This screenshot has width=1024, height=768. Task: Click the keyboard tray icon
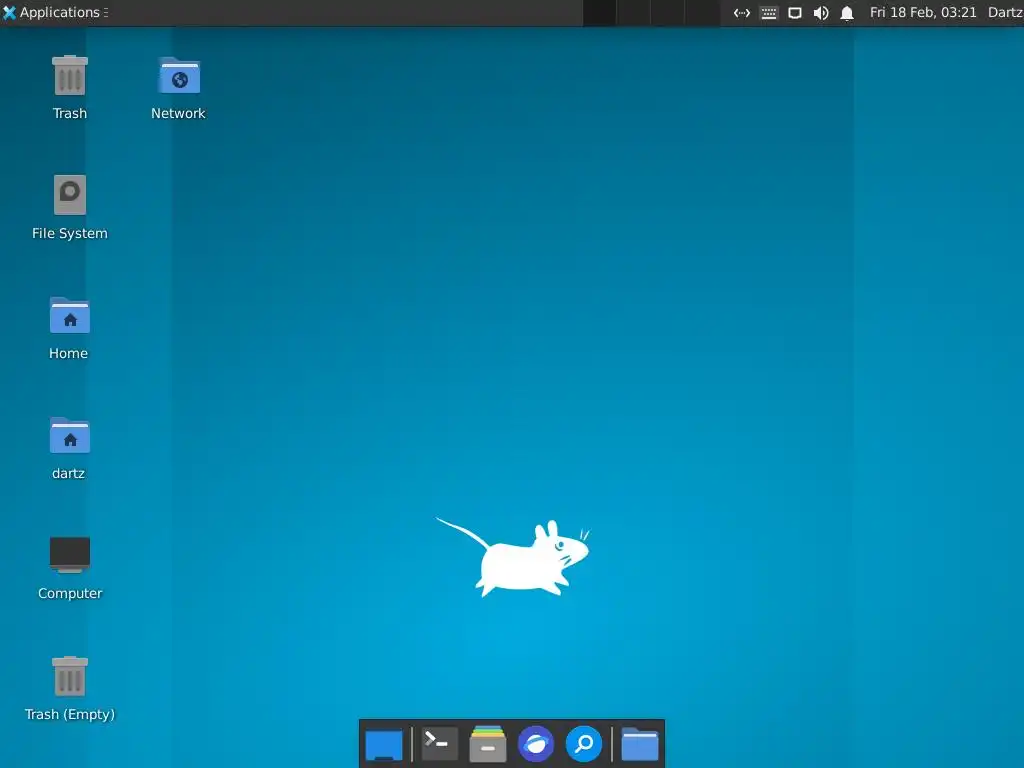769,12
